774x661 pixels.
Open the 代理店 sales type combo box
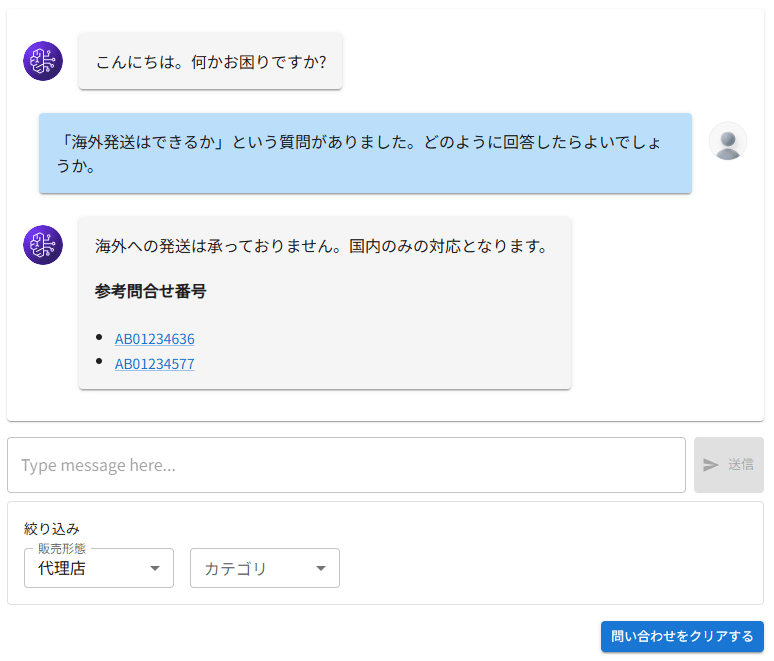tap(86, 568)
